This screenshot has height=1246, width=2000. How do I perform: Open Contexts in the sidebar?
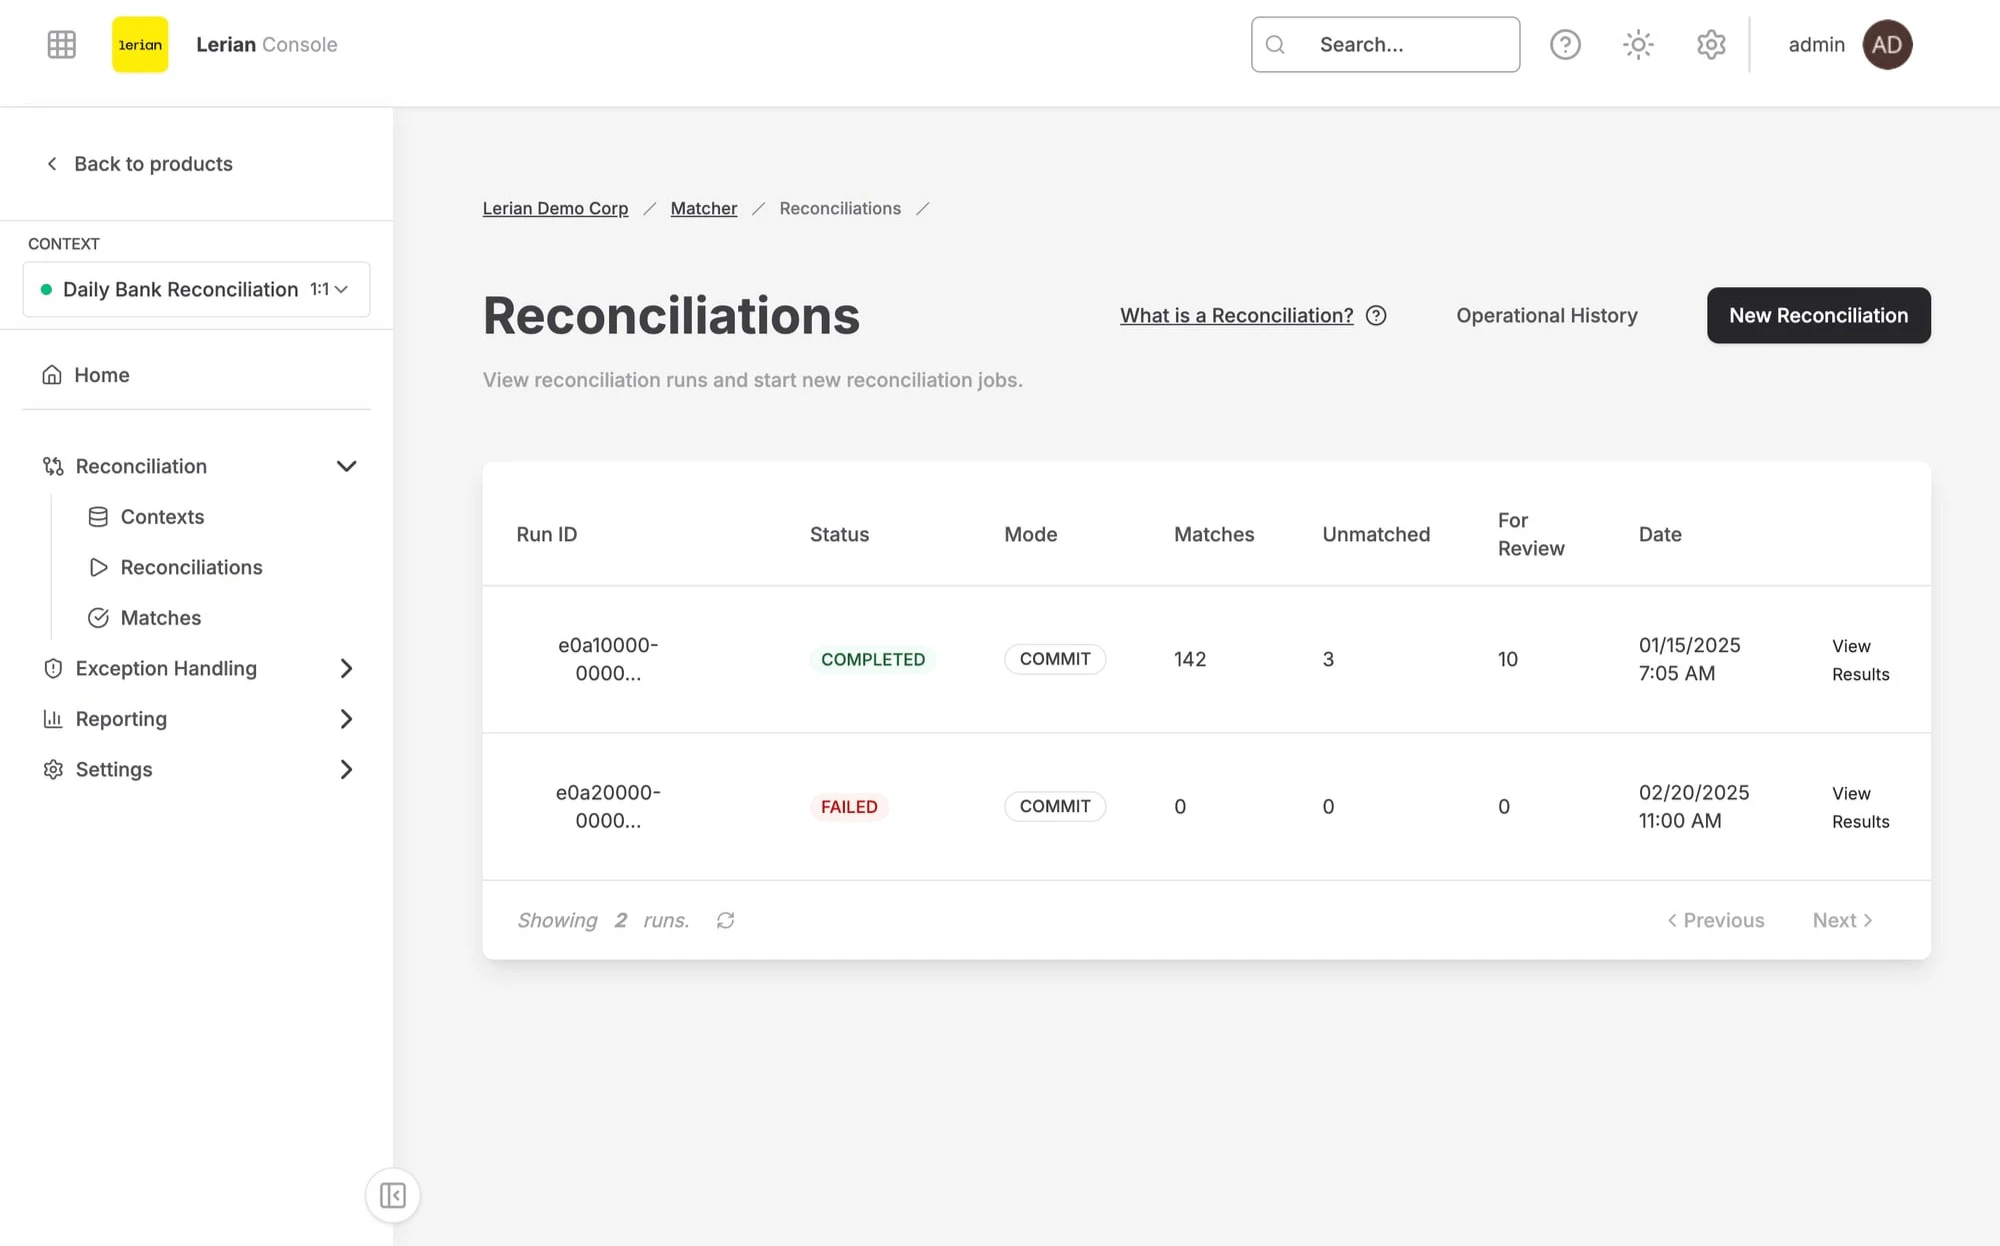pos(162,517)
